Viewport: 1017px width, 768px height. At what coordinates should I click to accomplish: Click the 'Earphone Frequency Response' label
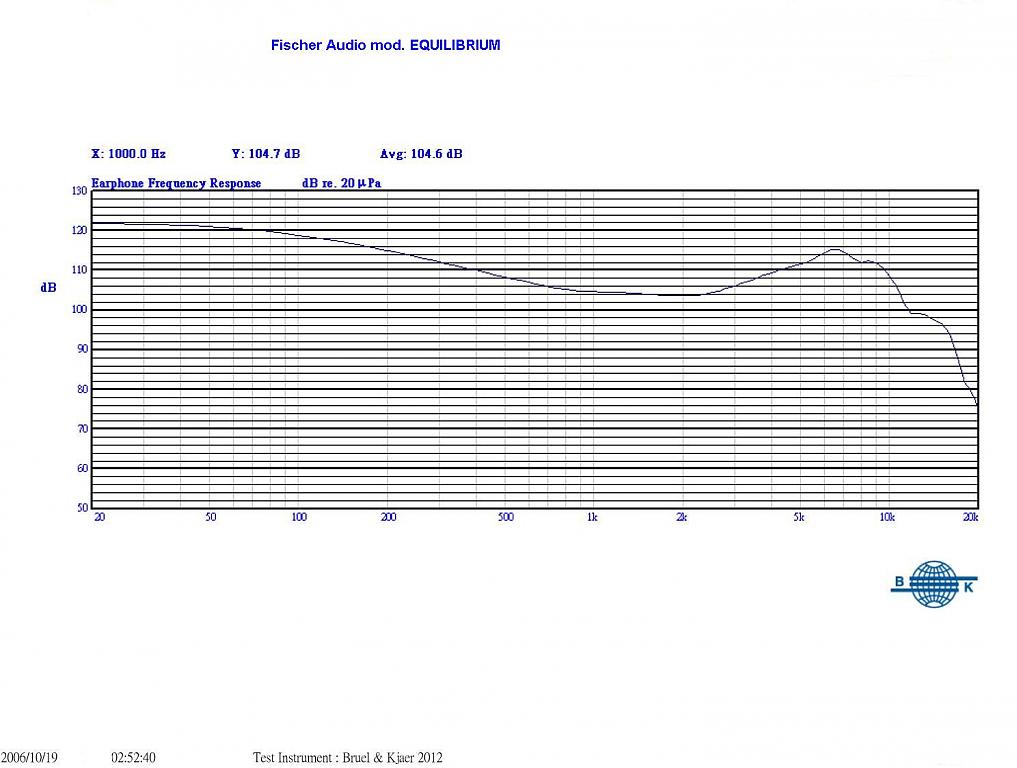[176, 183]
